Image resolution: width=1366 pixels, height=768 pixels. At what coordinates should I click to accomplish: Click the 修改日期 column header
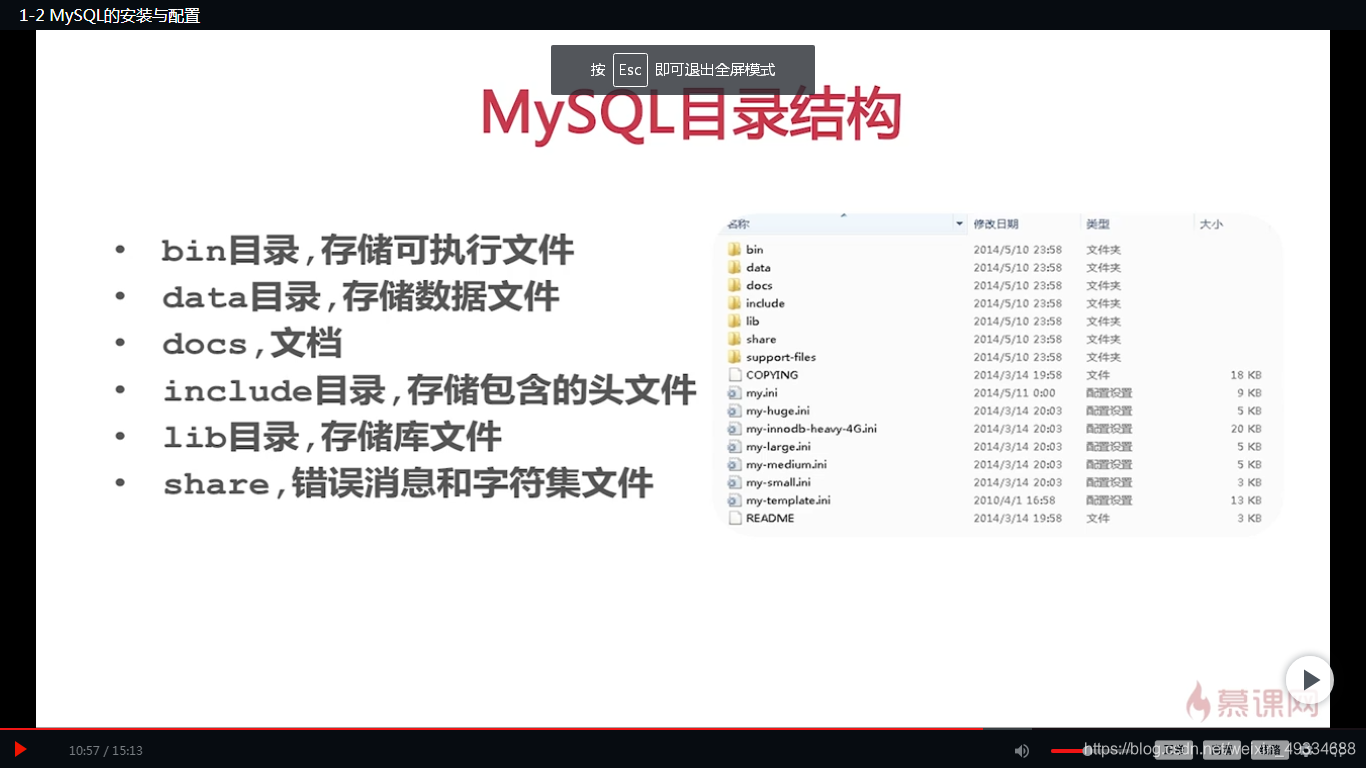point(996,224)
